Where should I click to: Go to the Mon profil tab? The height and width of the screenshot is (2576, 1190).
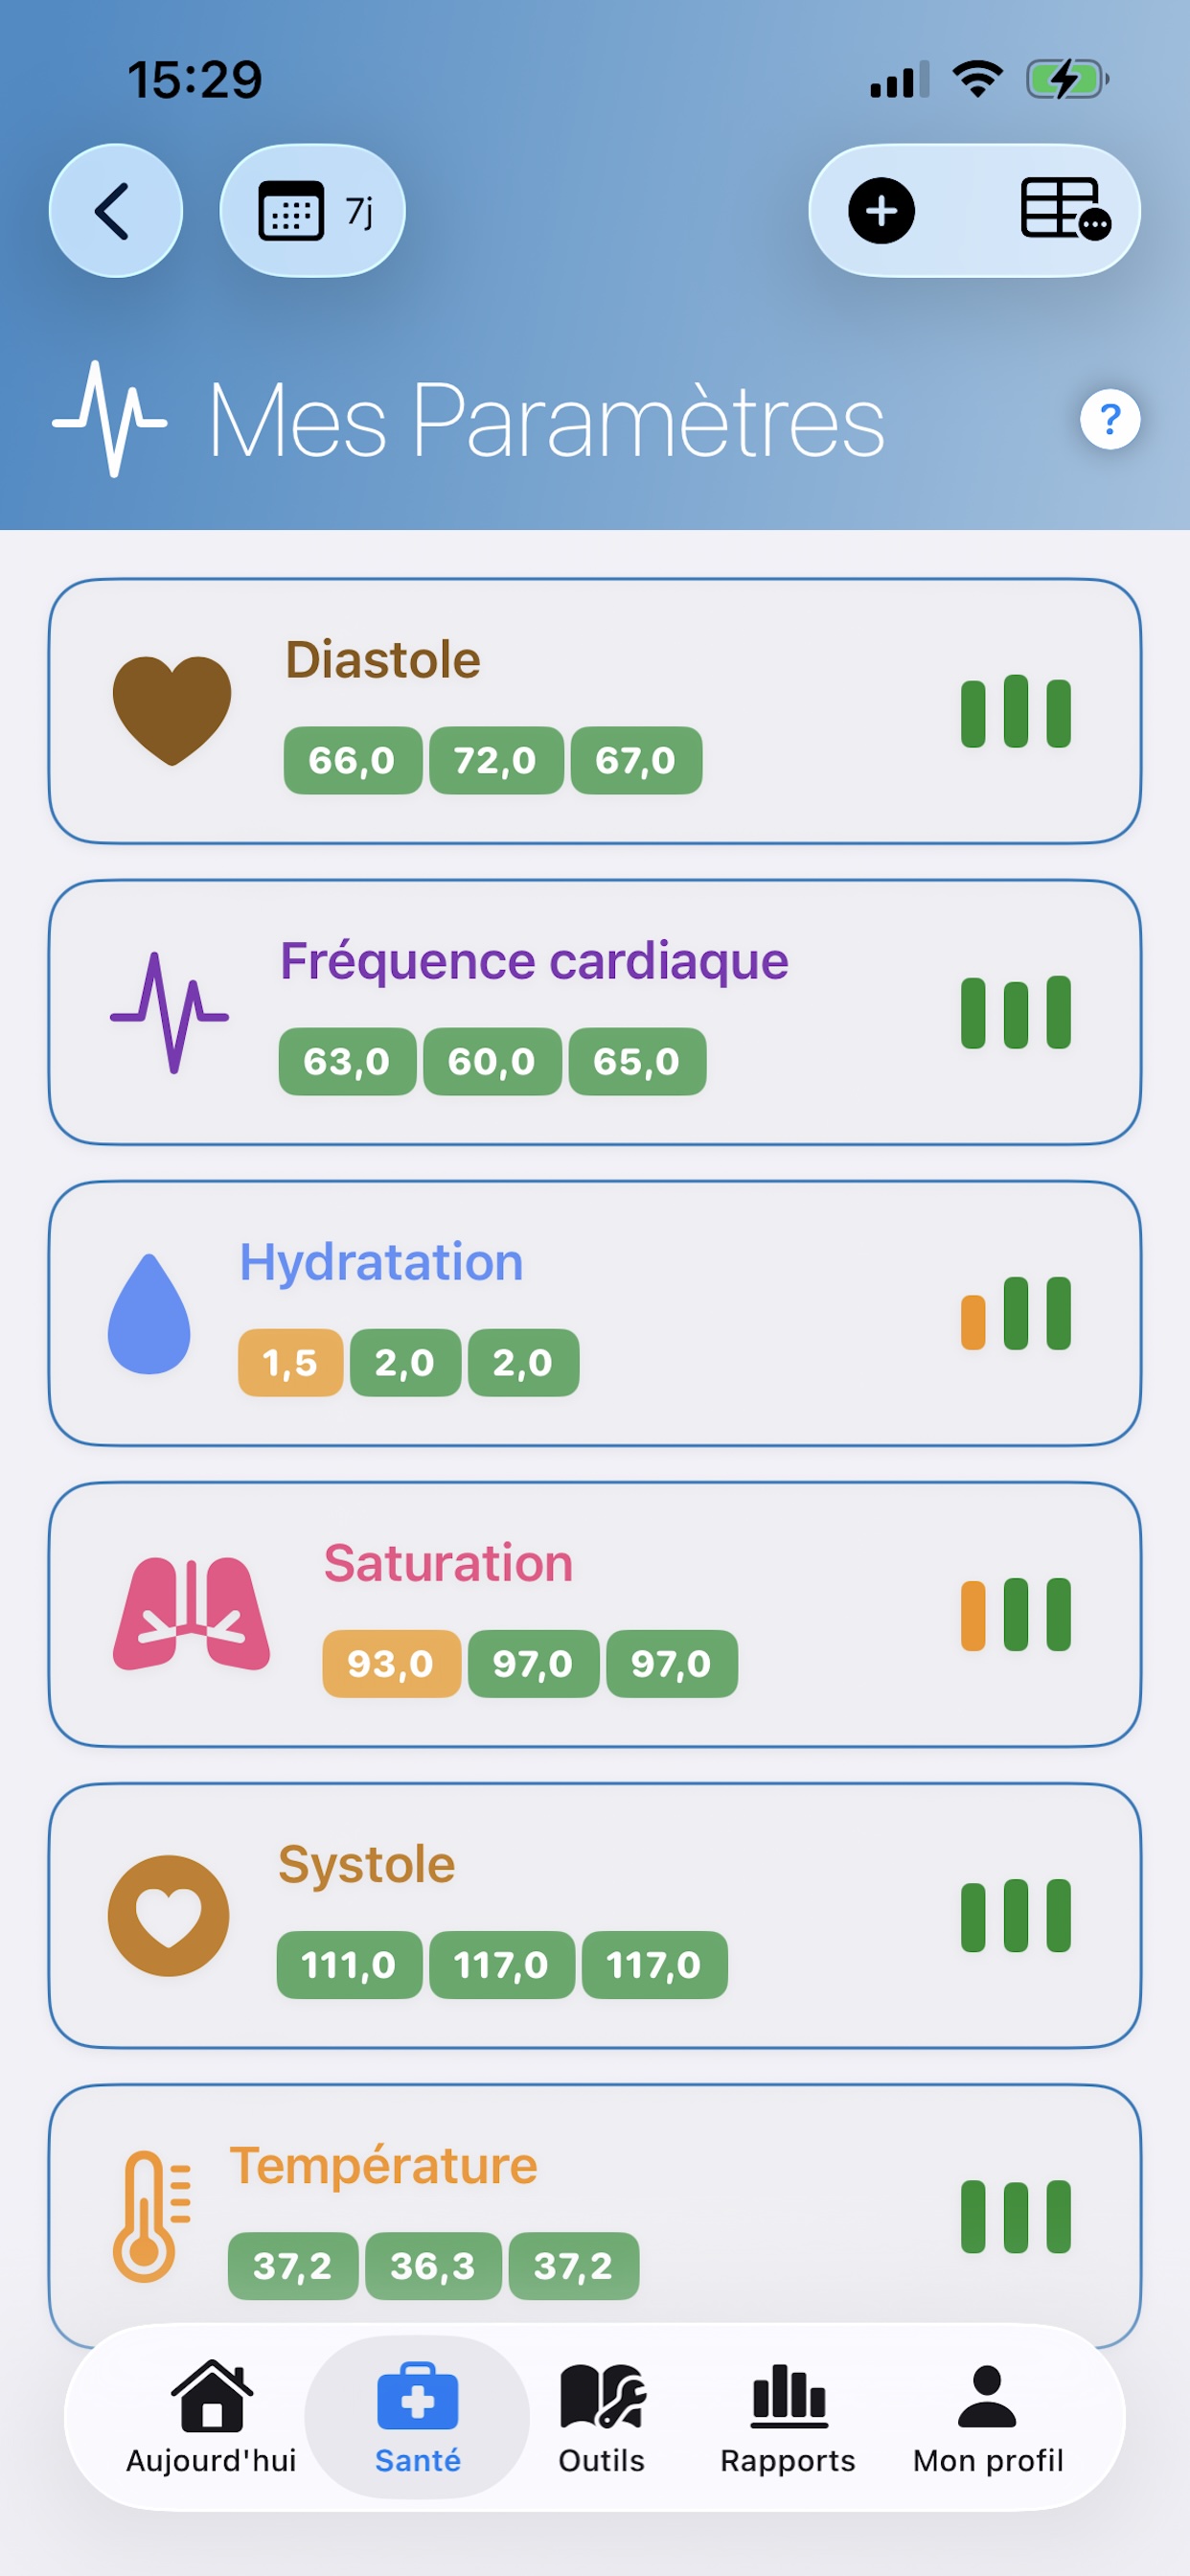click(x=987, y=2417)
